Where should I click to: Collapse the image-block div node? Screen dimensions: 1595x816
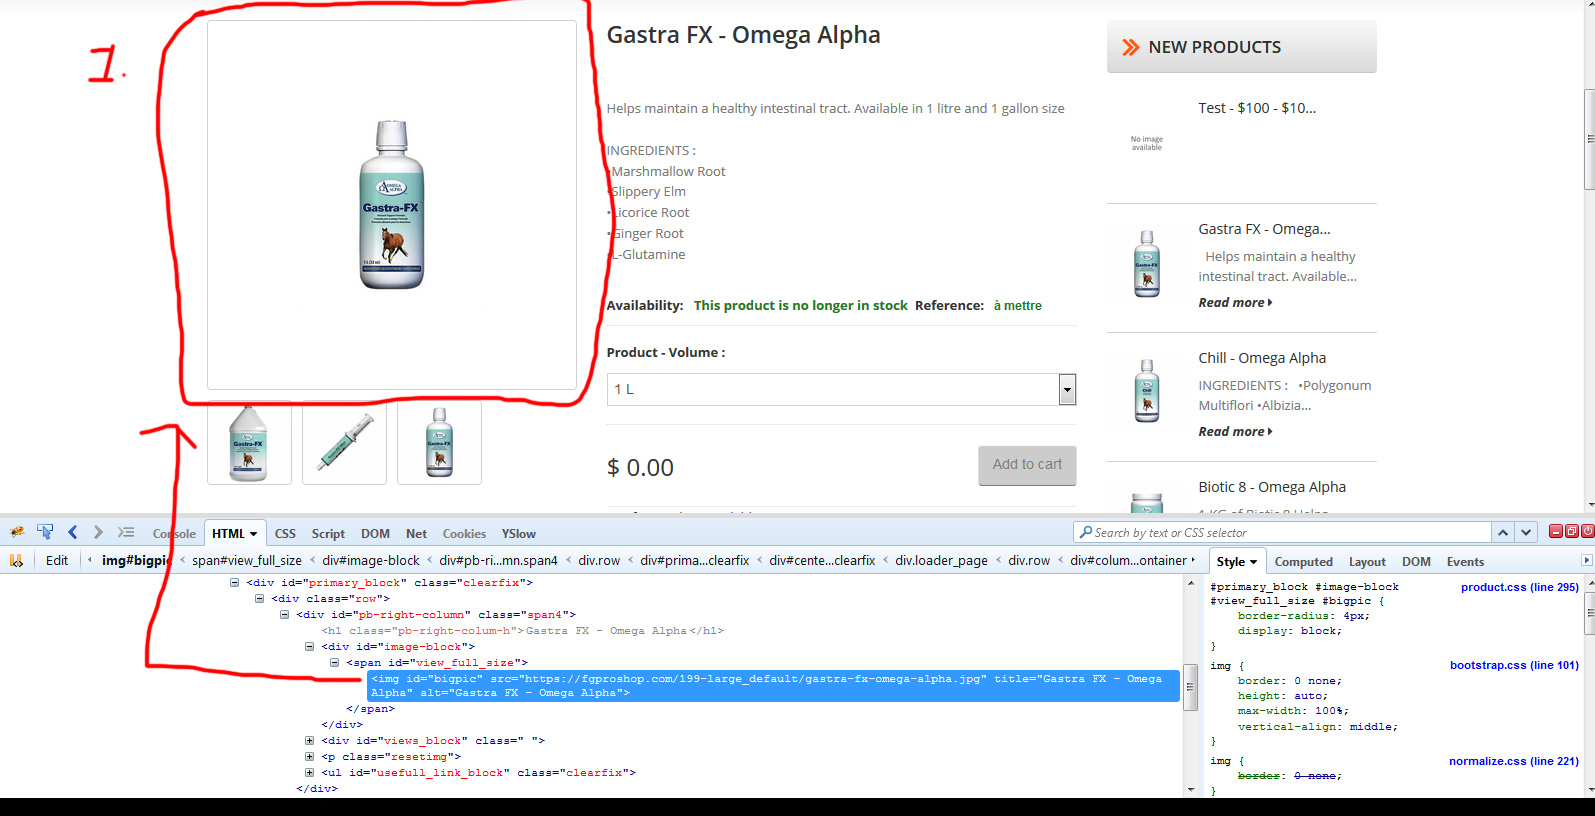pyautogui.click(x=309, y=647)
